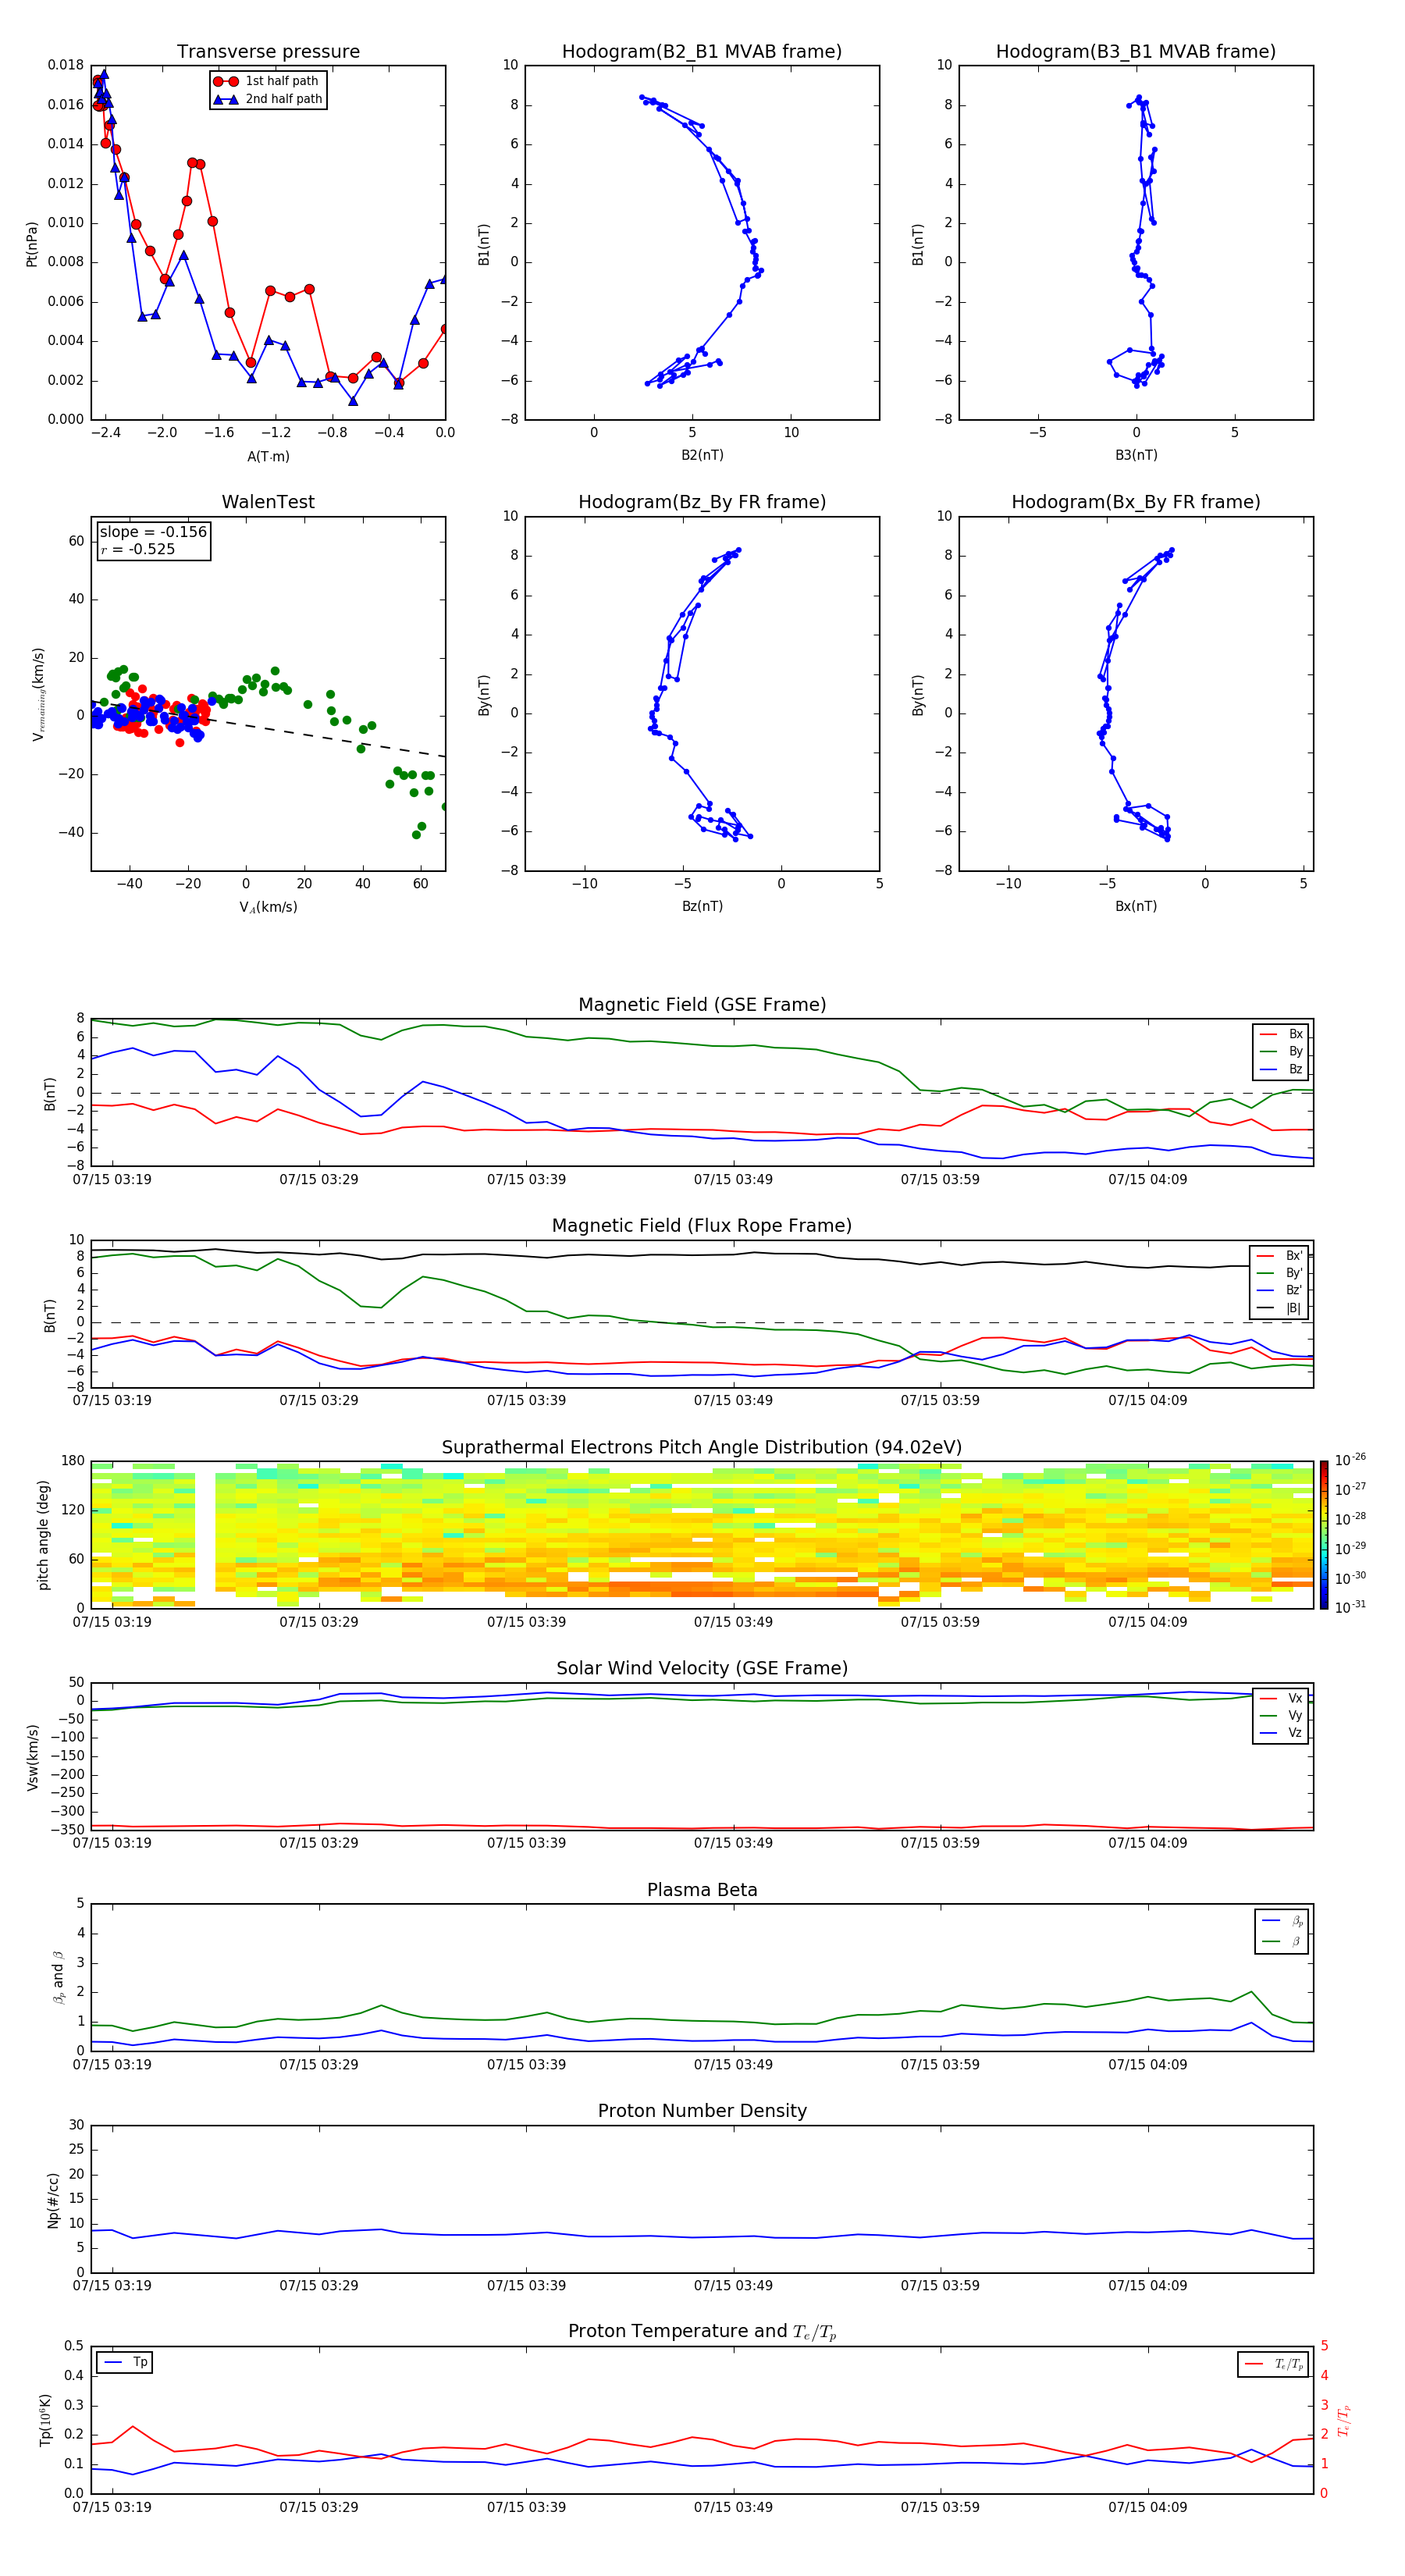Click the 'Vy' legend entry

[1282, 1716]
